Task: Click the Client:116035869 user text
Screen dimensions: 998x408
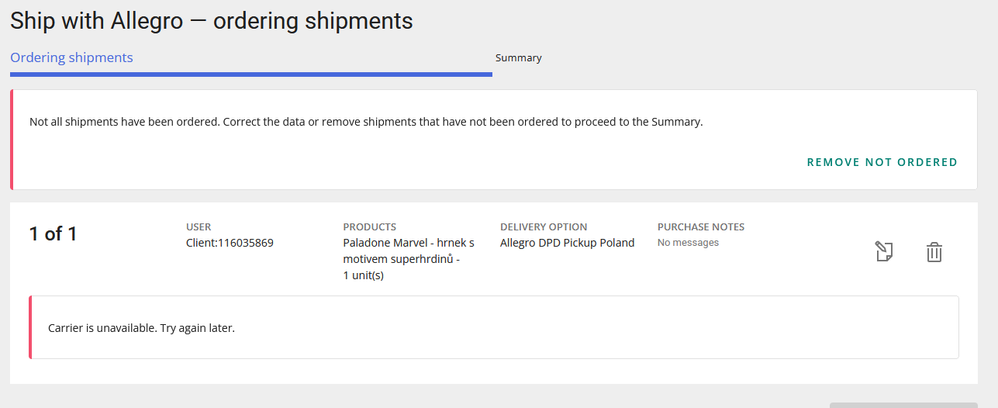Action: pyautogui.click(x=230, y=243)
